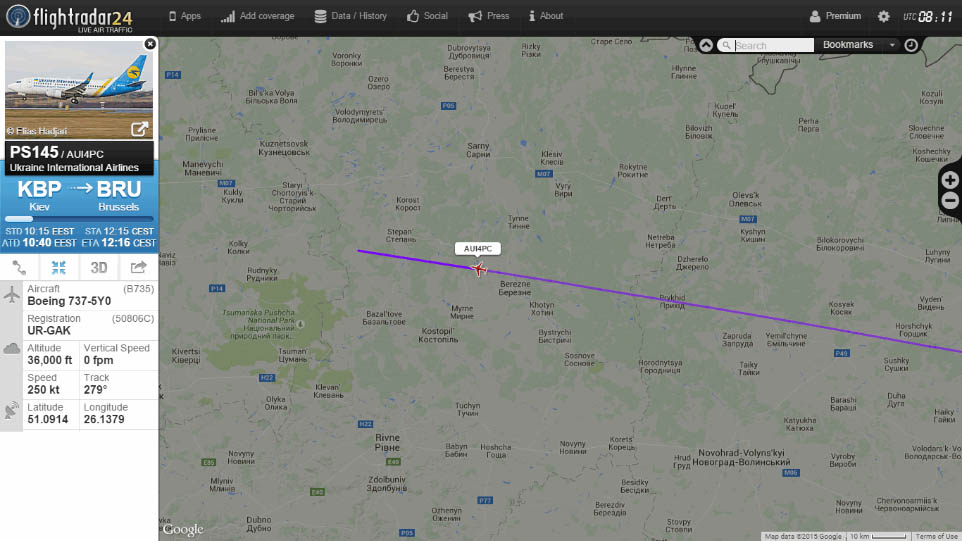
Task: Expand the Bookmarks dropdown
Action: [858, 45]
